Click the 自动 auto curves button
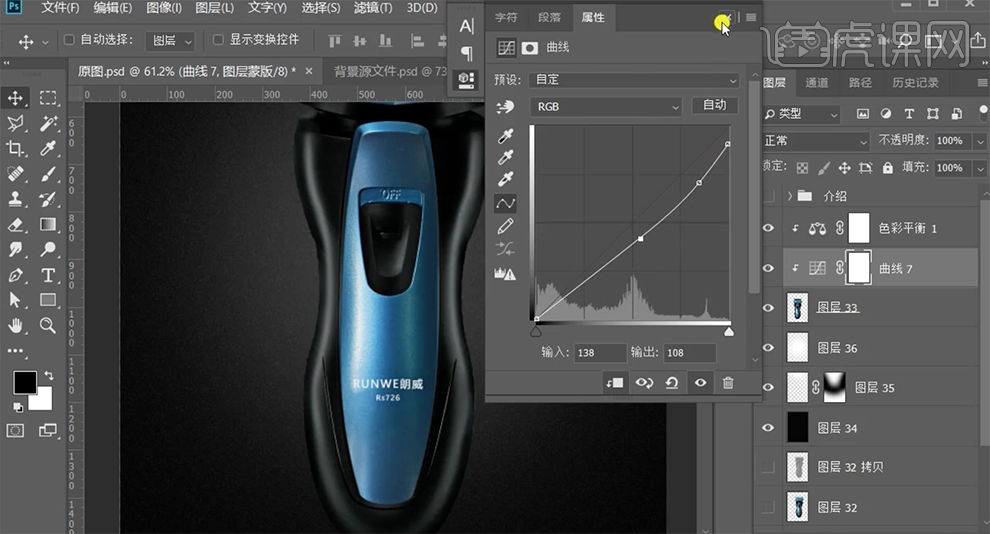The width and height of the screenshot is (990, 534). pos(715,105)
